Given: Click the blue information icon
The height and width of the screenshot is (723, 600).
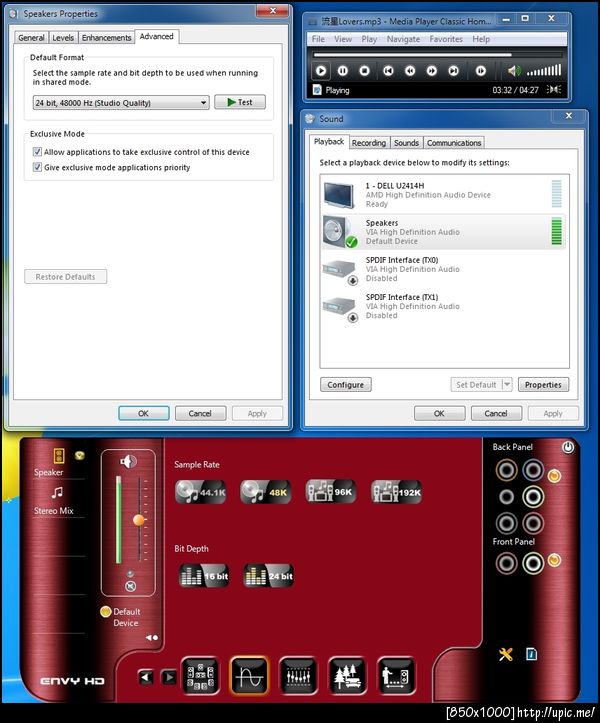Looking at the screenshot, I should click(x=531, y=654).
